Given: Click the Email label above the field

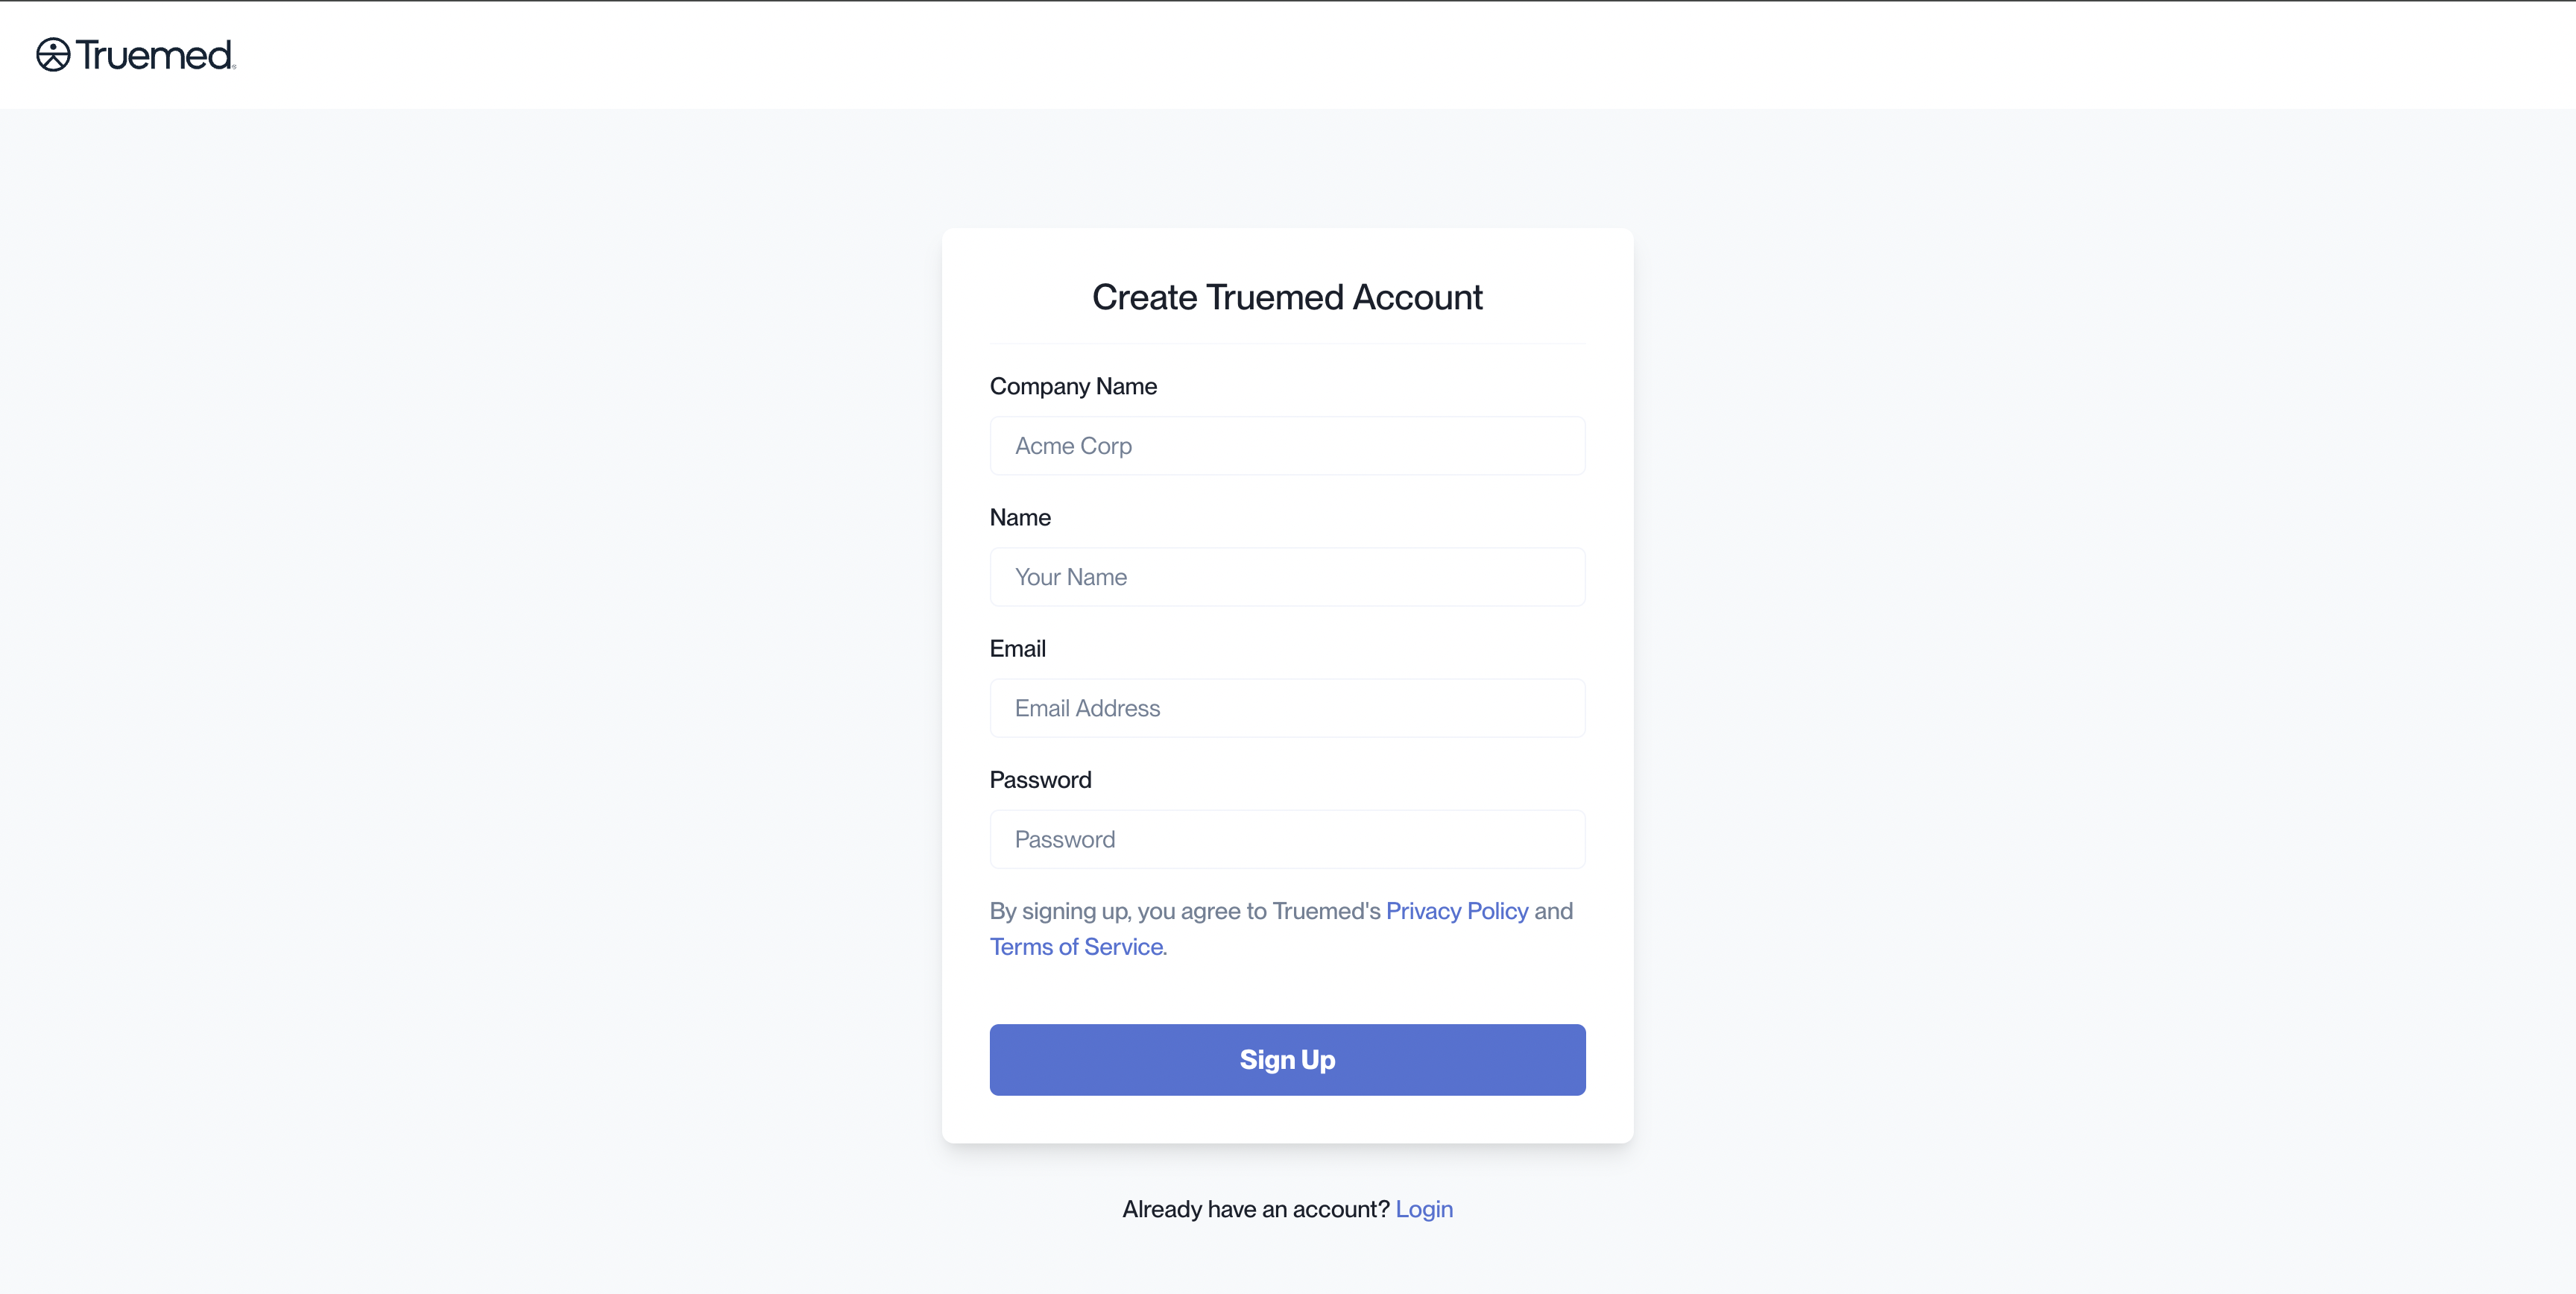Looking at the screenshot, I should point(1017,648).
